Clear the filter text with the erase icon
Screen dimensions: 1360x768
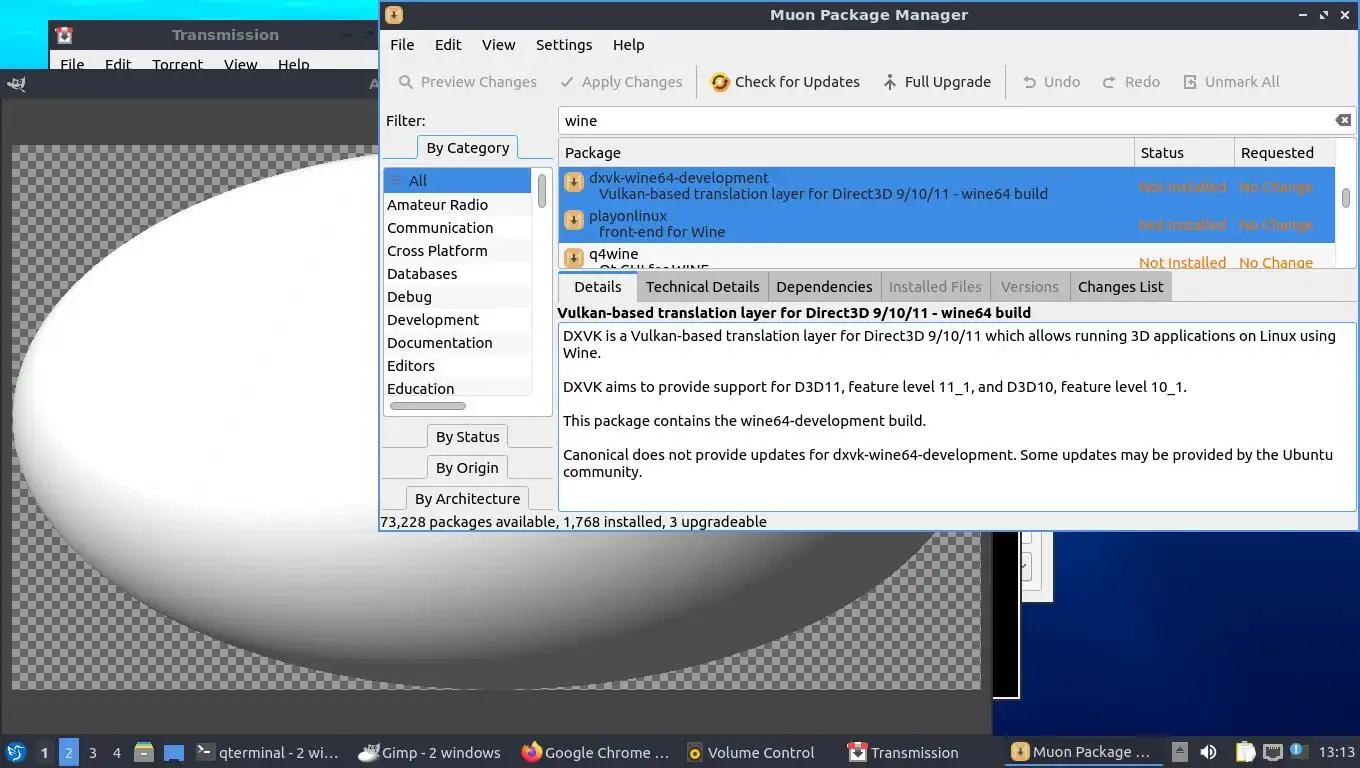(1343, 120)
